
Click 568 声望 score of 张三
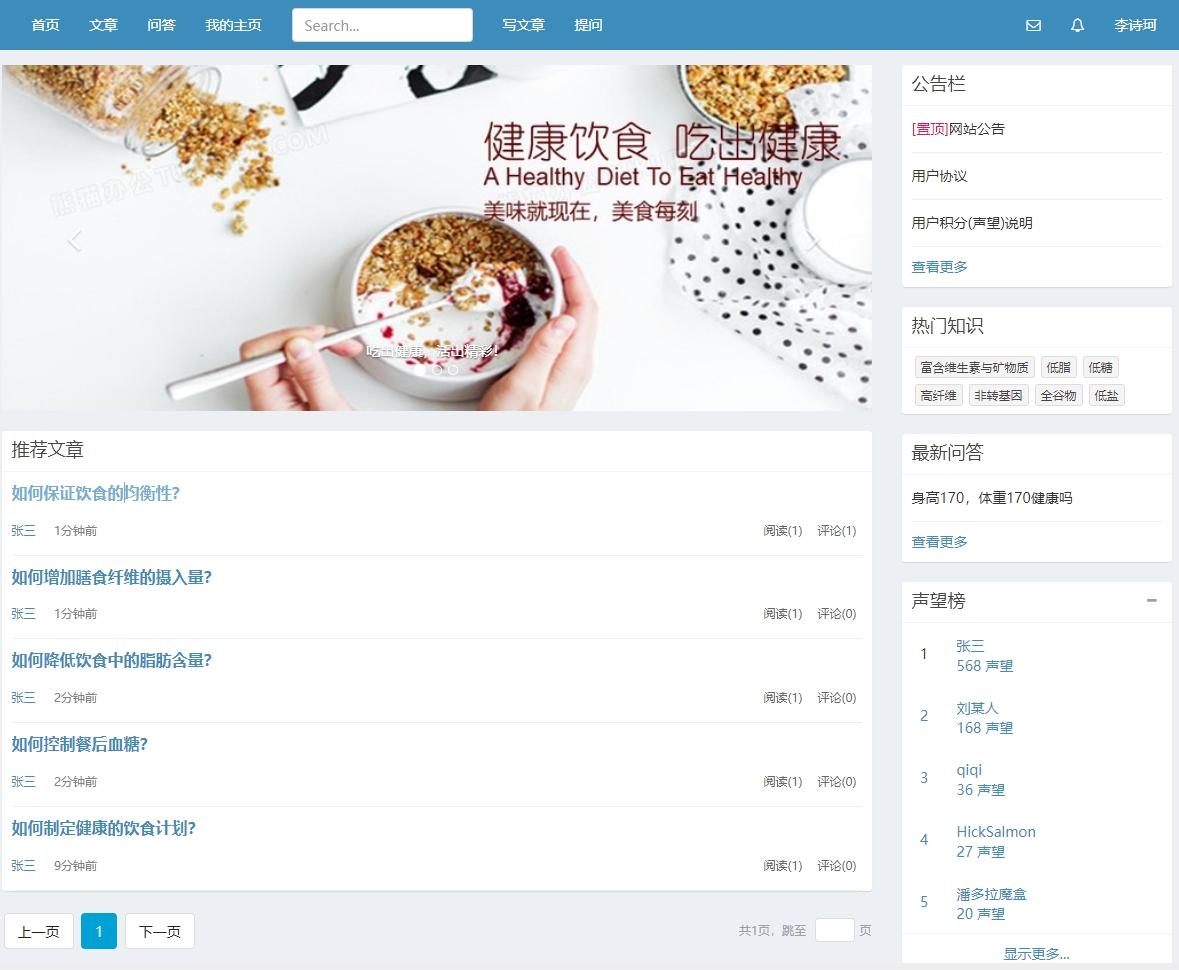[984, 666]
